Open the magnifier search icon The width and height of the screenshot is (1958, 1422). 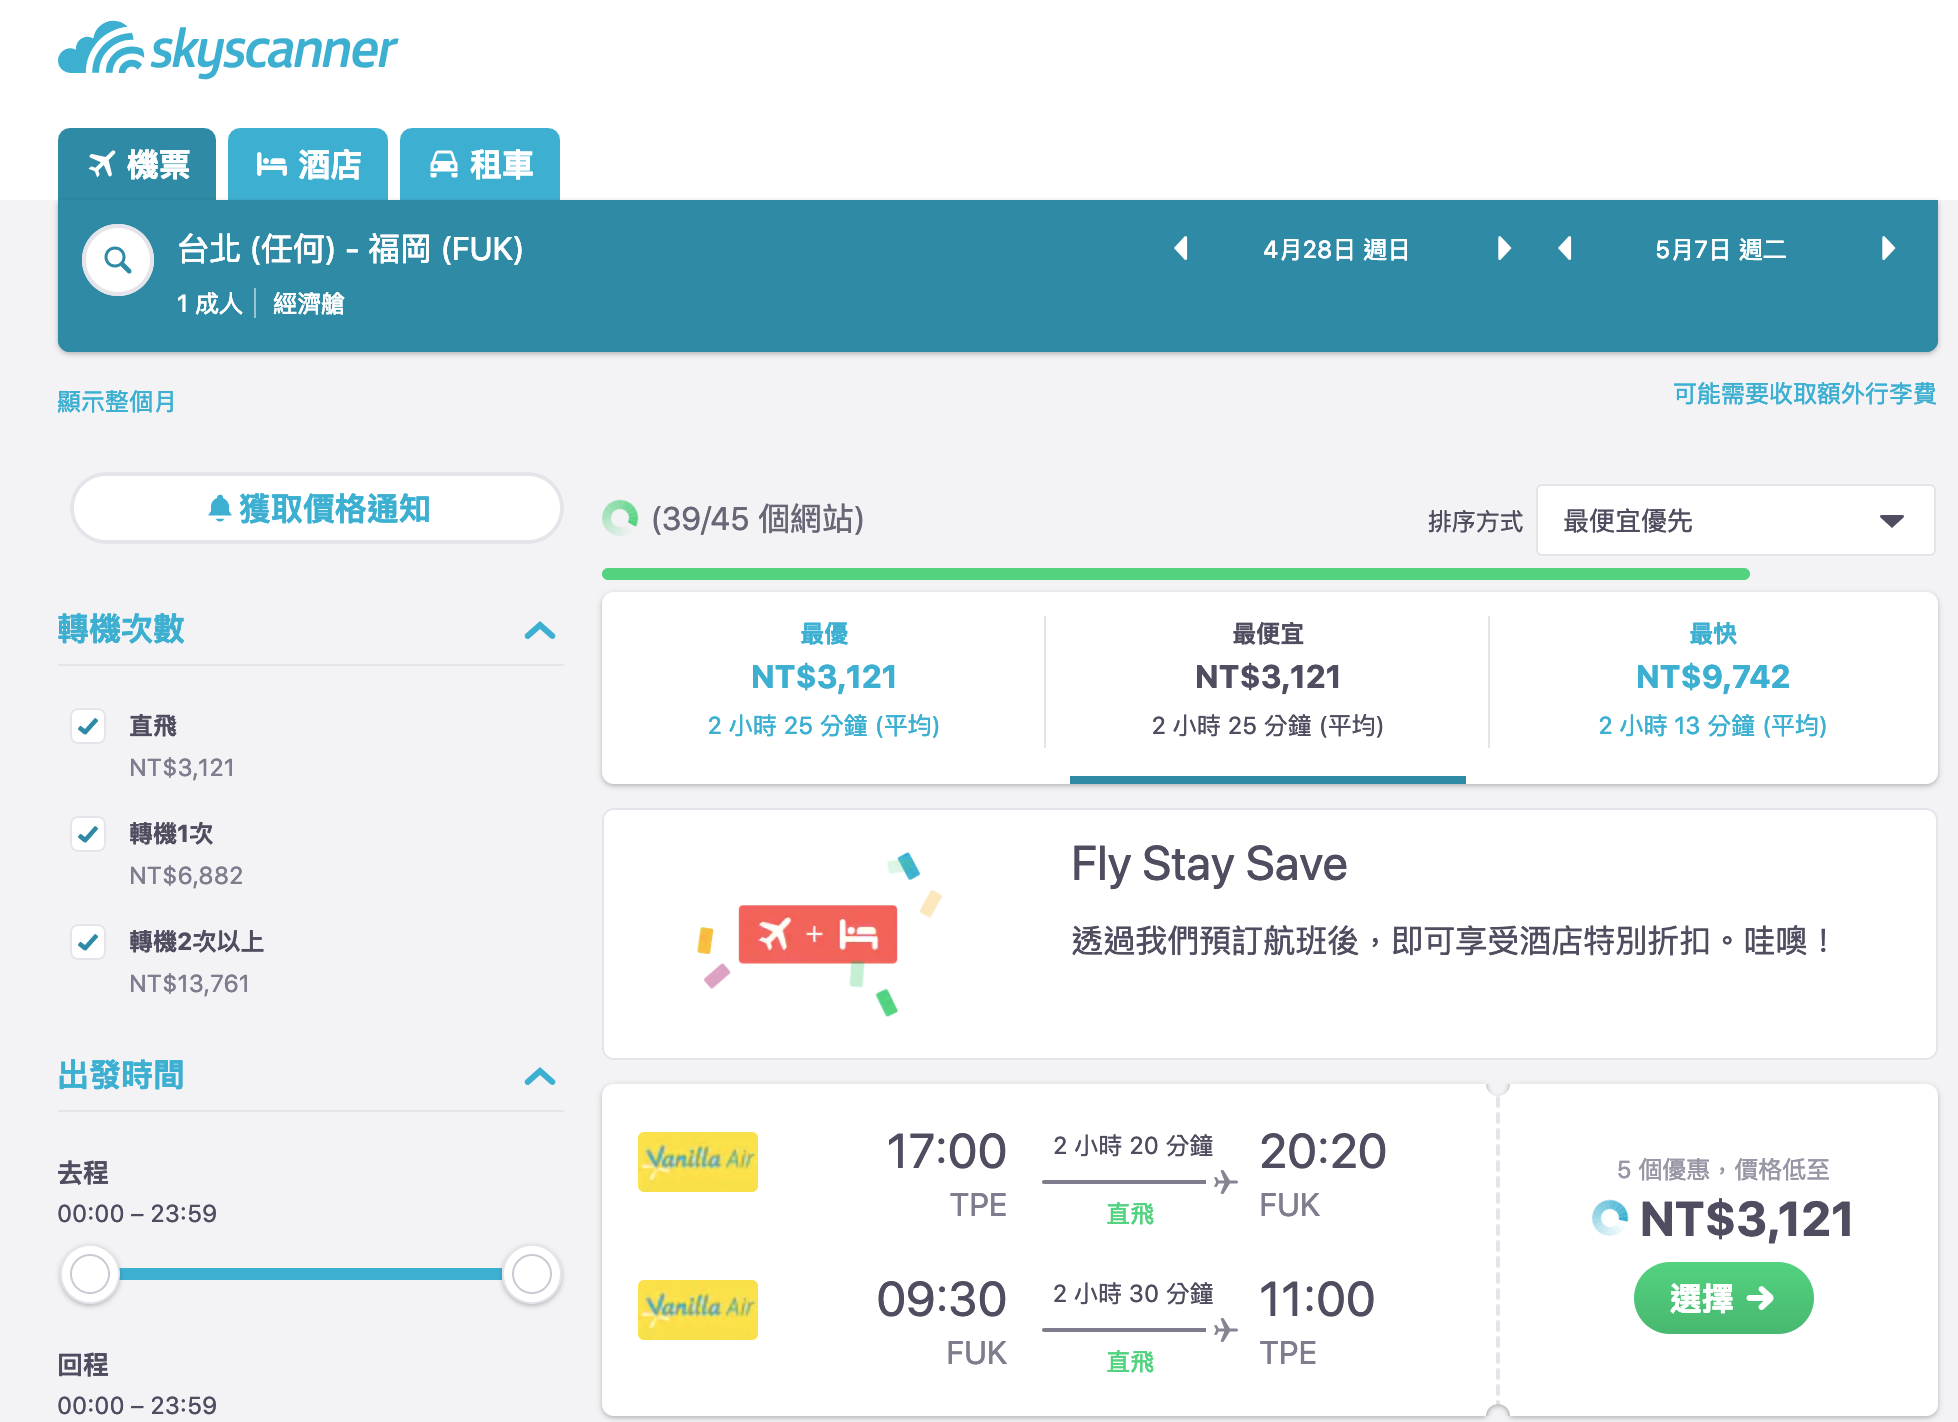pos(118,260)
